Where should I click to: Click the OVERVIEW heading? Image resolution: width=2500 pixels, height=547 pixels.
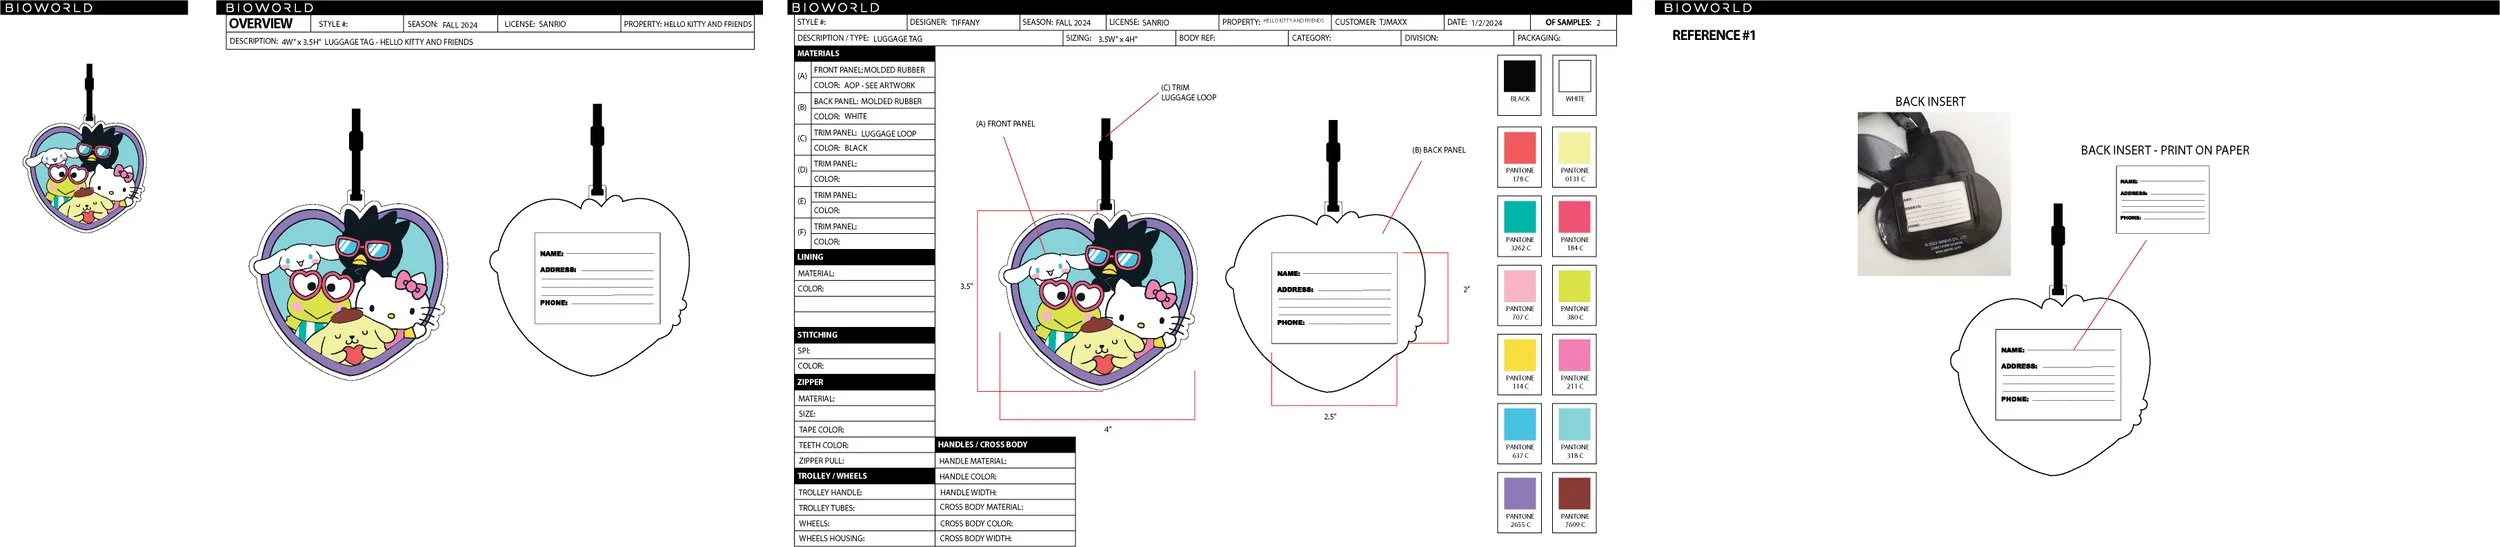point(261,23)
